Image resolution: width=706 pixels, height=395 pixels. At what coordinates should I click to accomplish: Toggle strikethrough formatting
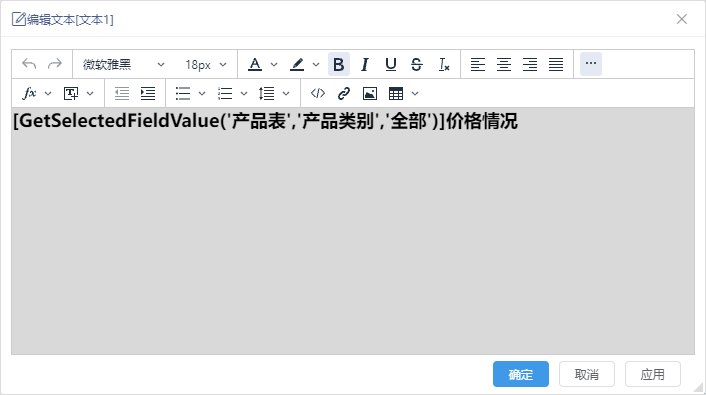click(x=417, y=64)
